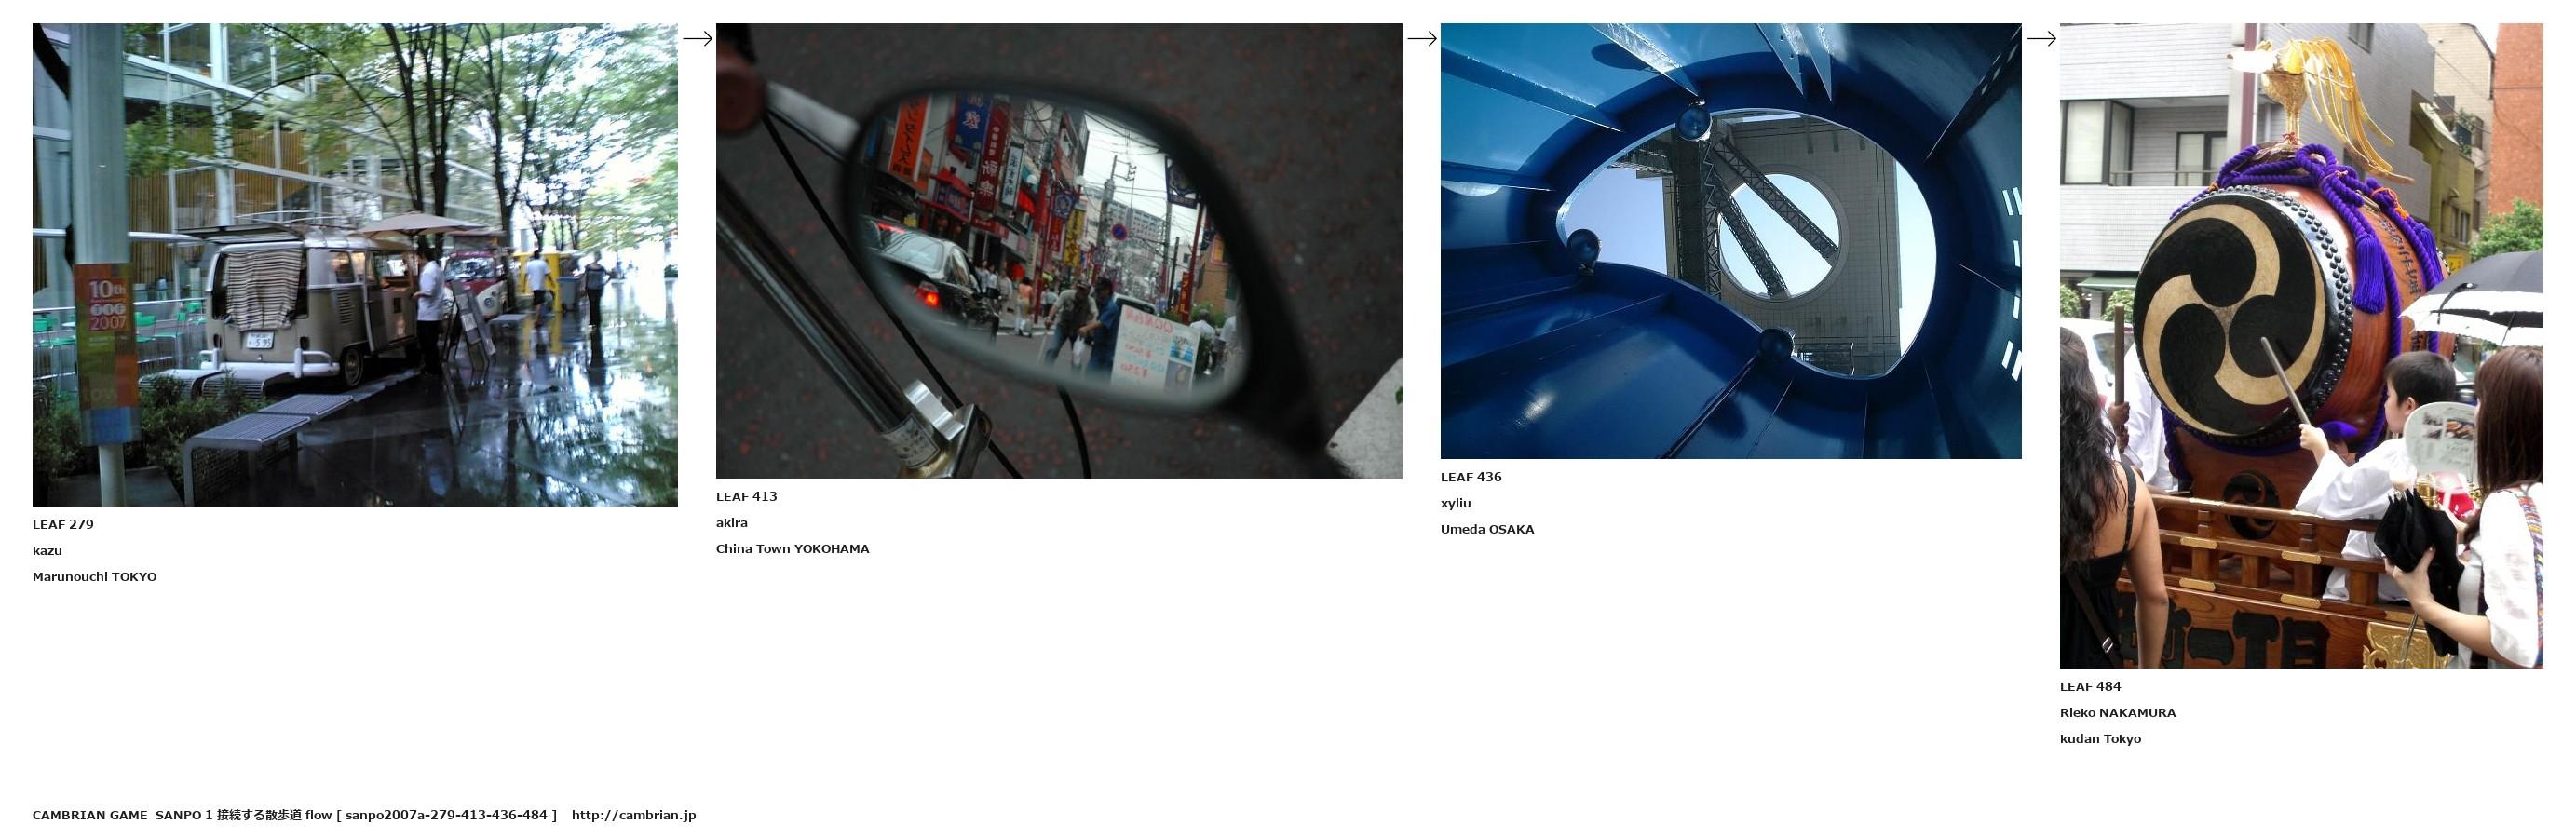
Task: Click the Umeda OSAKA location caption
Action: point(1486,529)
